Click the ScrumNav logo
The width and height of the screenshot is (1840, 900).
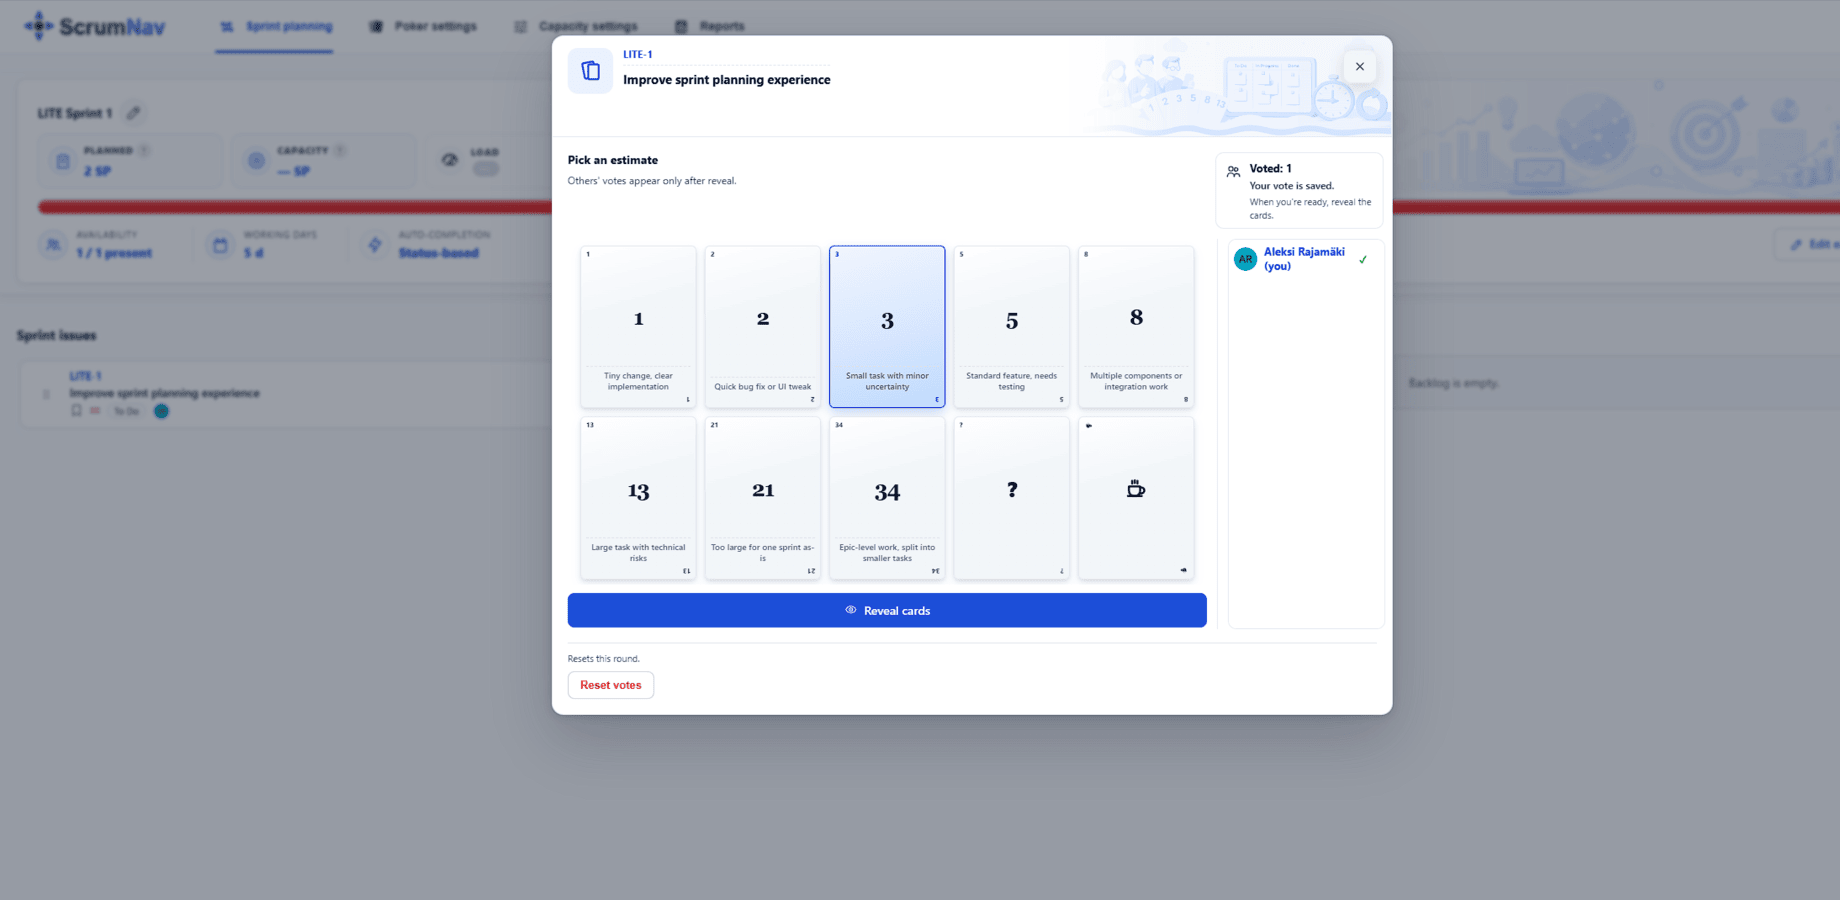[95, 26]
